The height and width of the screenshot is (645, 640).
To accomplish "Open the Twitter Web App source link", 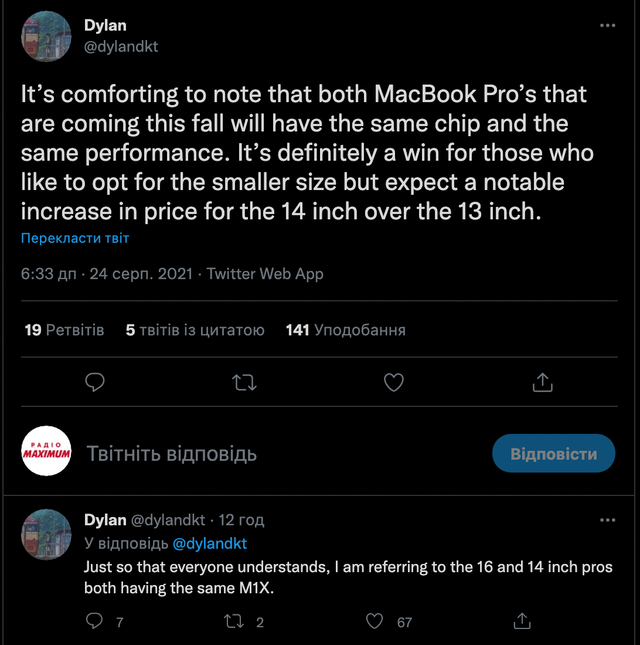I will (x=265, y=273).
